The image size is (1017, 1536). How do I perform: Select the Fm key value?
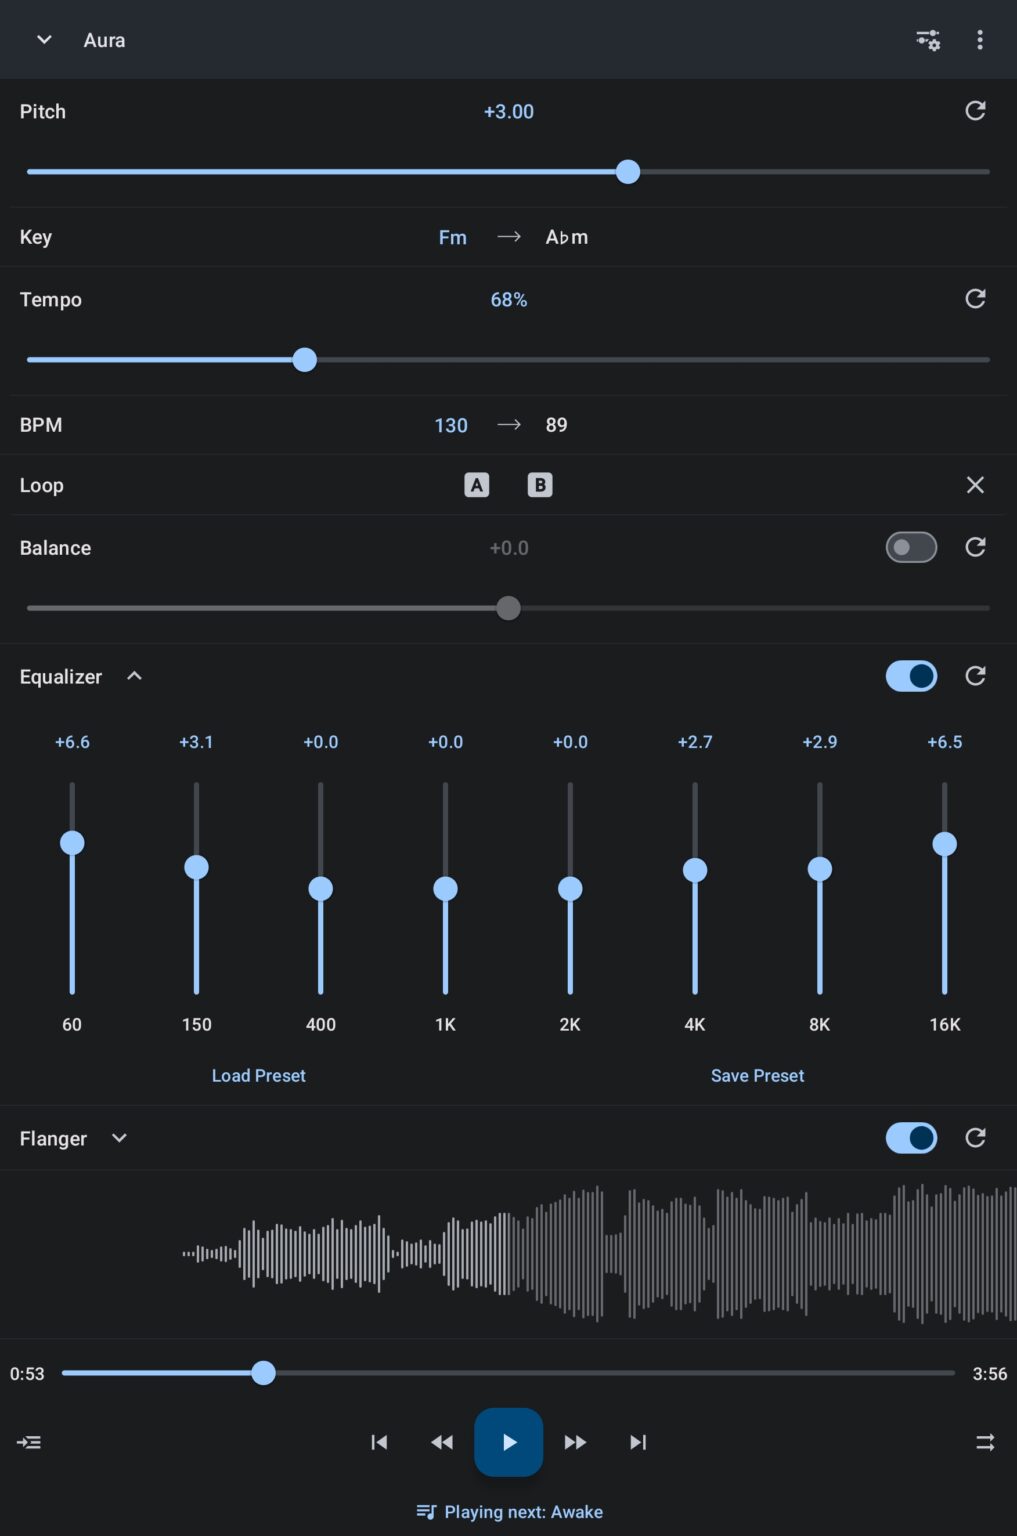[x=453, y=237]
